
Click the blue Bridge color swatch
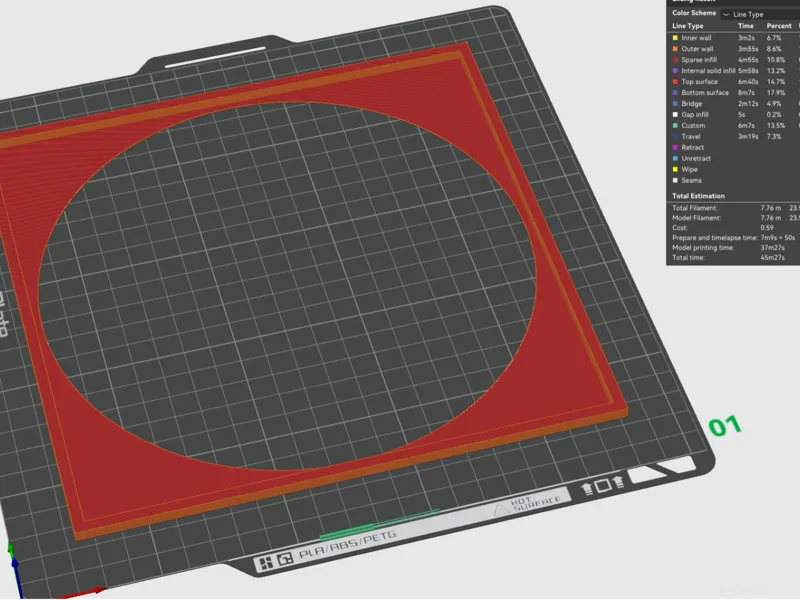(675, 104)
